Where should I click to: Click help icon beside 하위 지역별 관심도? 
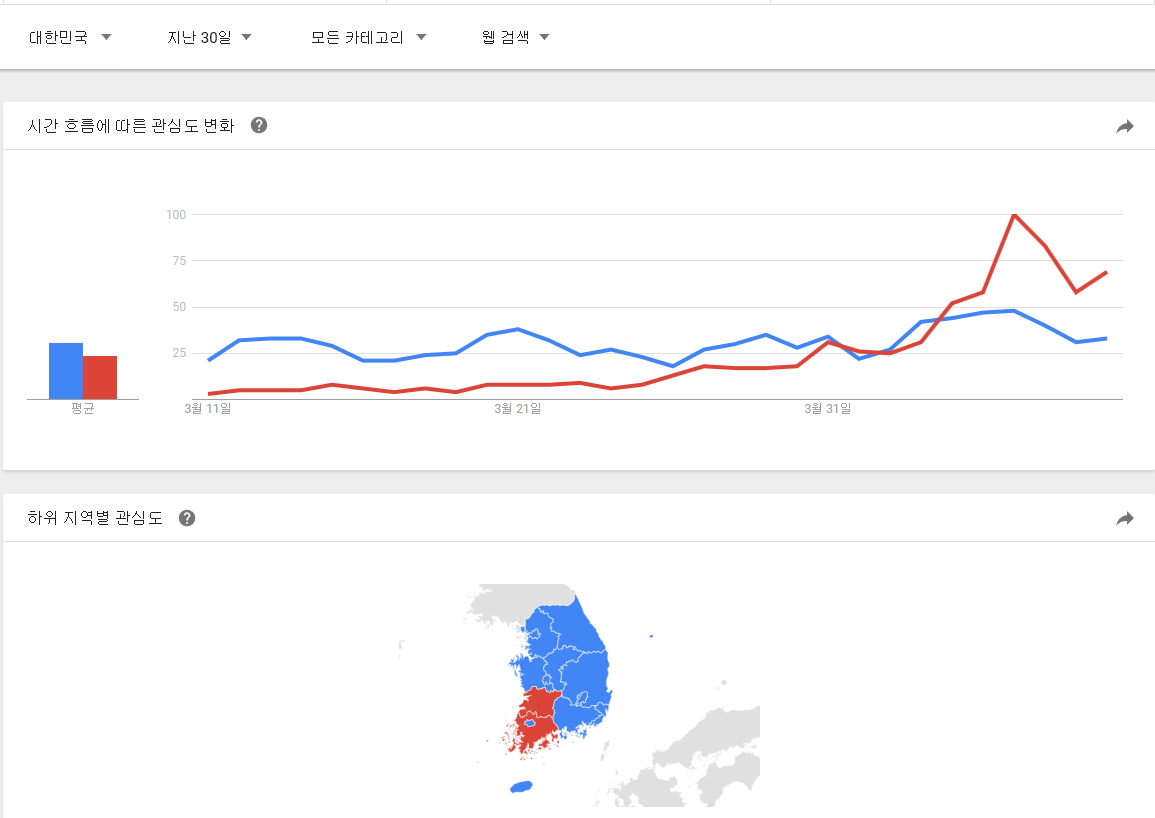[187, 518]
